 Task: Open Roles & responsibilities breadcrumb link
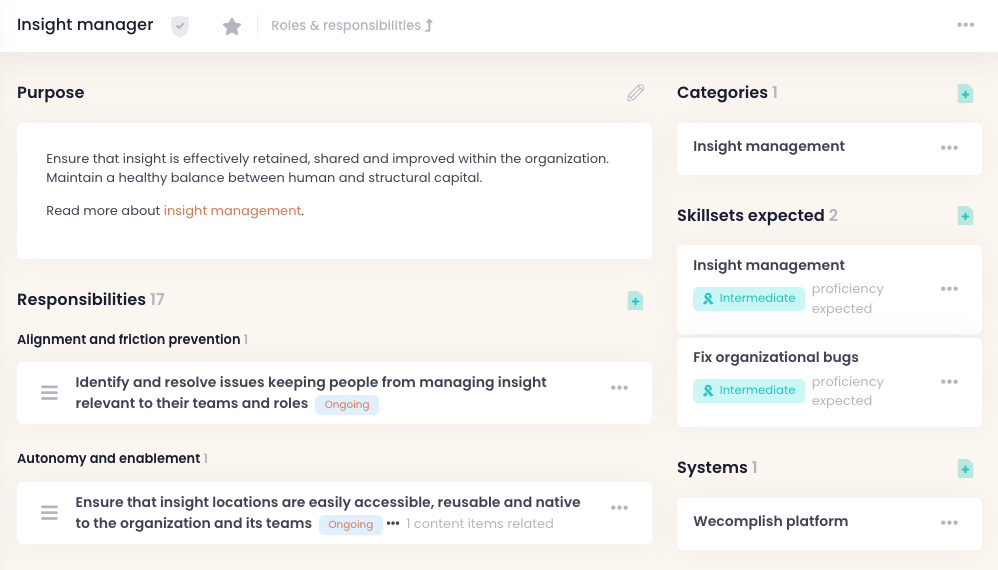point(351,26)
